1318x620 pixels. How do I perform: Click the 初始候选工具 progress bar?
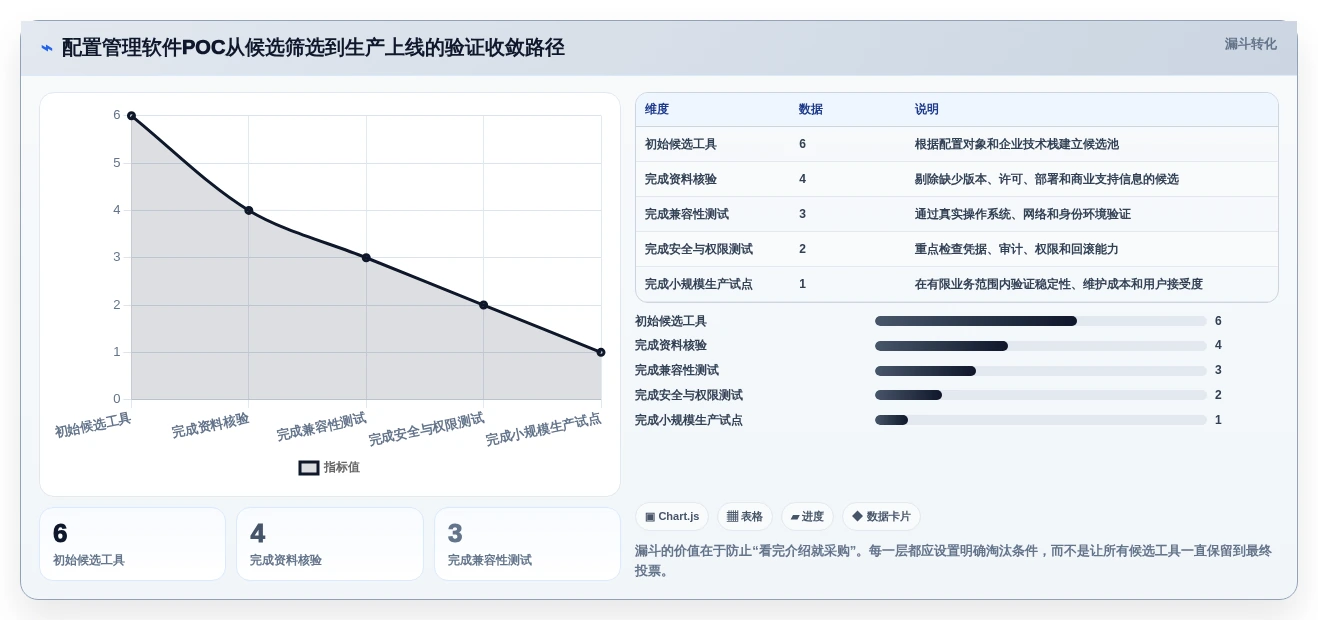coord(1041,321)
